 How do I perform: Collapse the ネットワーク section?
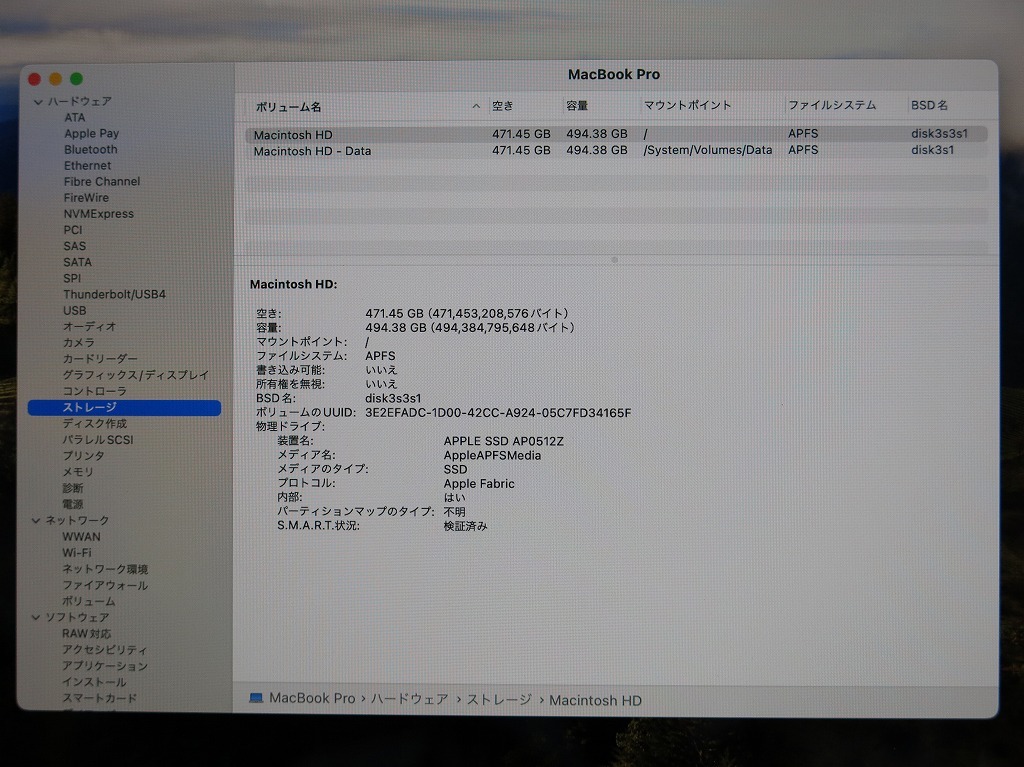click(36, 521)
